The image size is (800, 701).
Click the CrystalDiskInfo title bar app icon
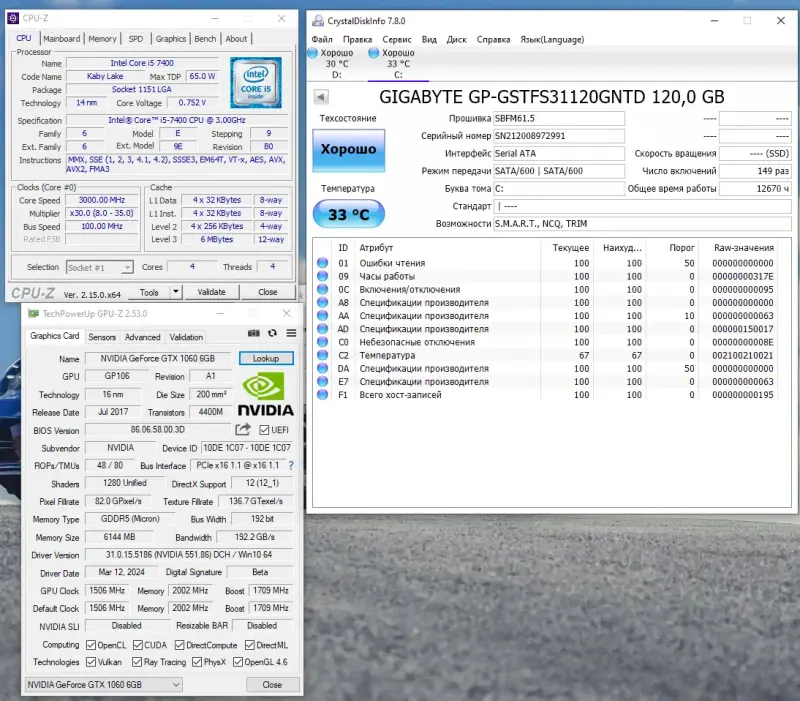[318, 20]
